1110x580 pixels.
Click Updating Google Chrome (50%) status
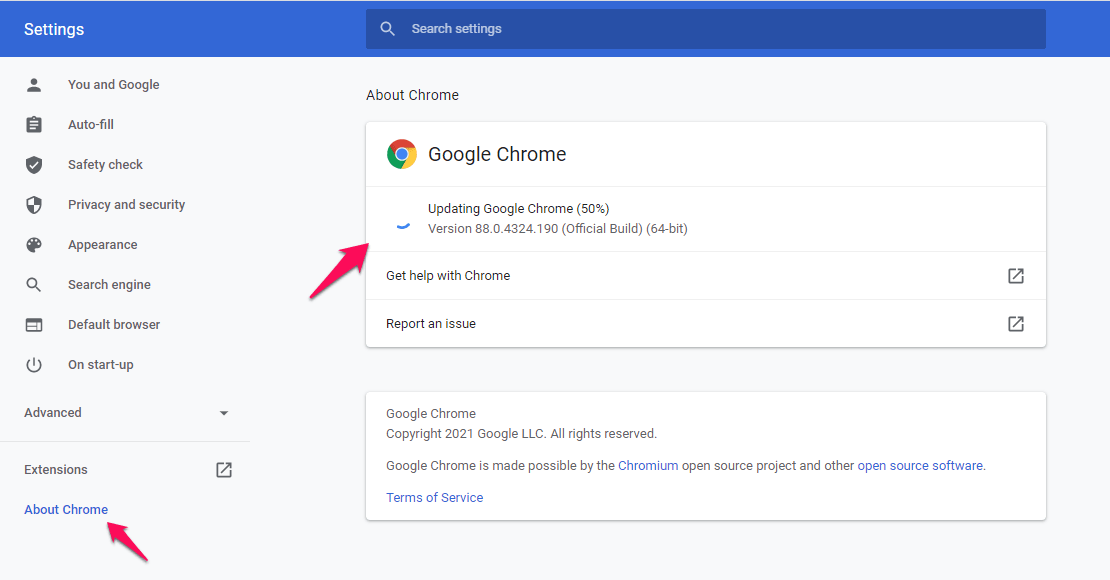point(518,209)
